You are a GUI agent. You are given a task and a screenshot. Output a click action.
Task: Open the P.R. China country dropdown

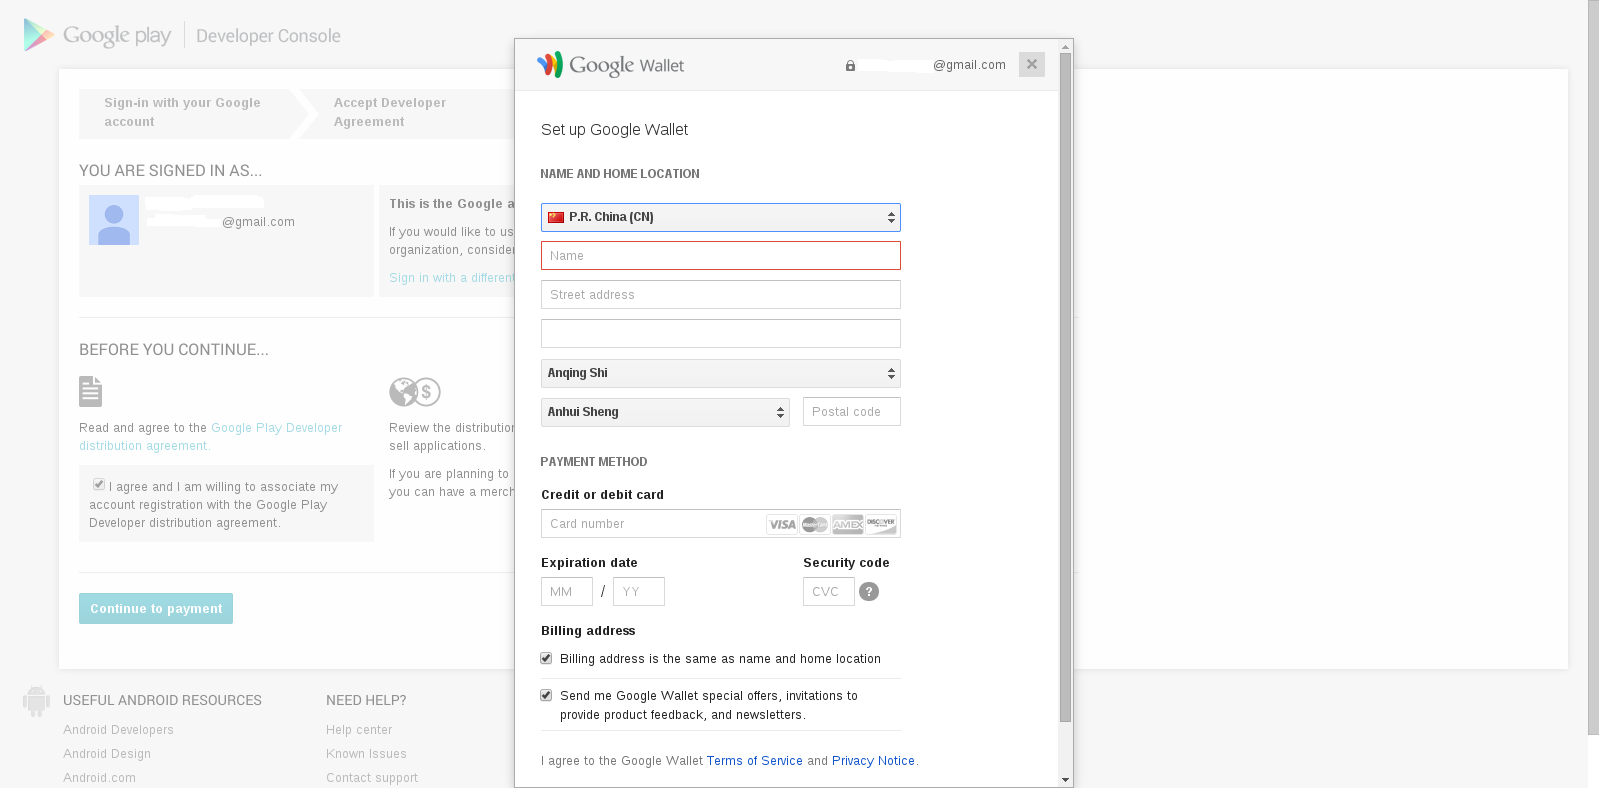720,217
